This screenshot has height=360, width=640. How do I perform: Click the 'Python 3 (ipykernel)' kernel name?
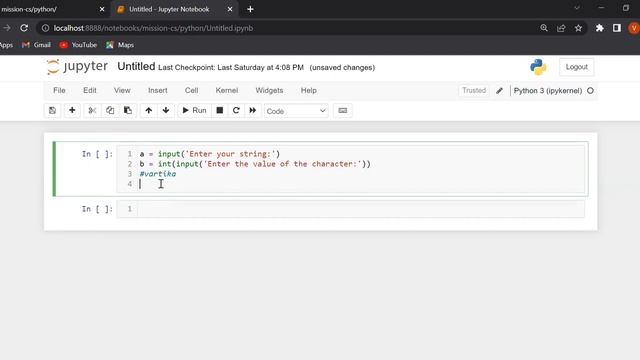(x=548, y=91)
